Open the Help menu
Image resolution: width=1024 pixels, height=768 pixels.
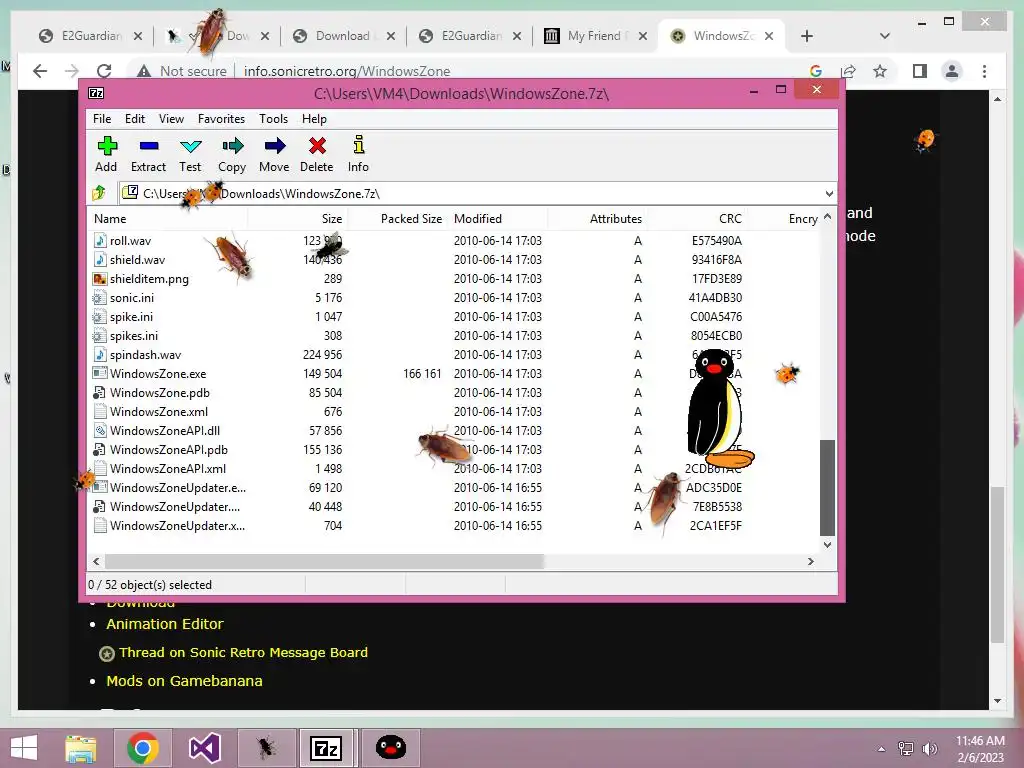click(x=314, y=119)
